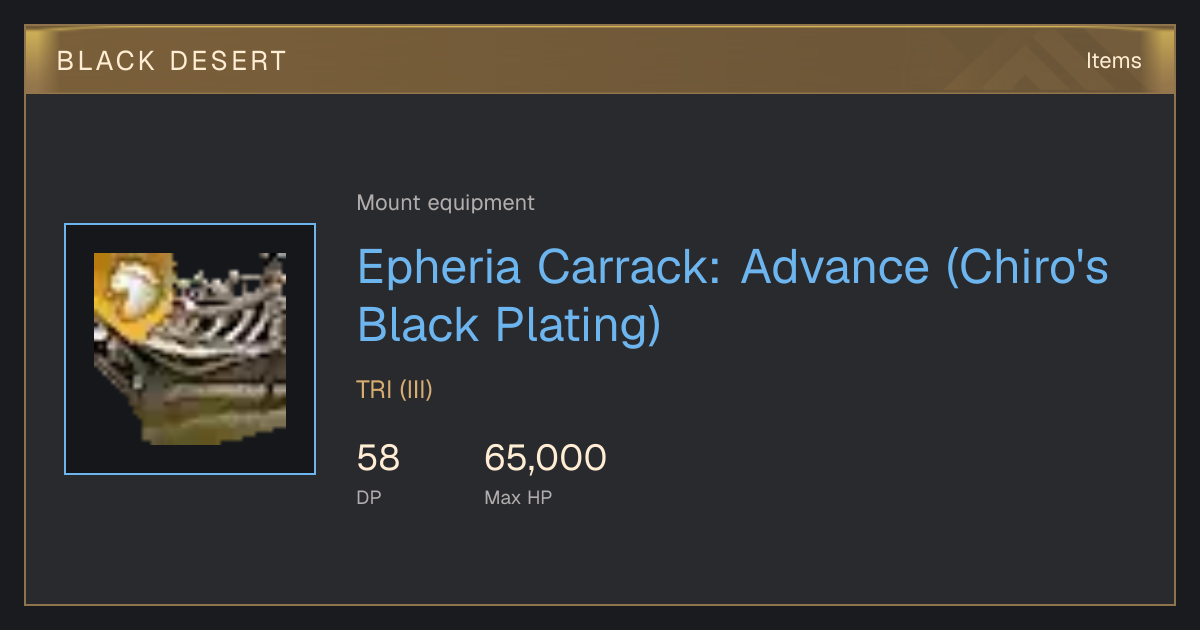Click the Black Plating) title line
1200x630 pixels.
[509, 326]
